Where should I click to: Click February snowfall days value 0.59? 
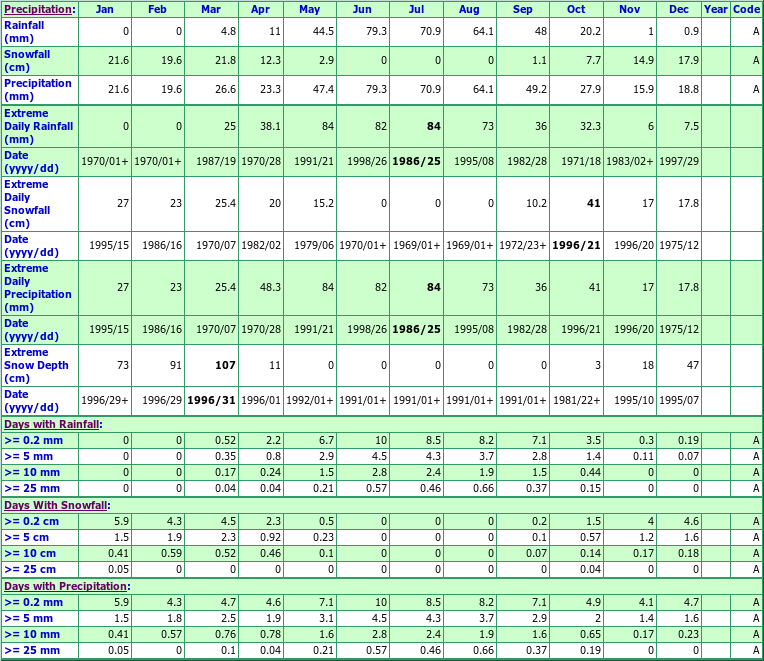172,553
